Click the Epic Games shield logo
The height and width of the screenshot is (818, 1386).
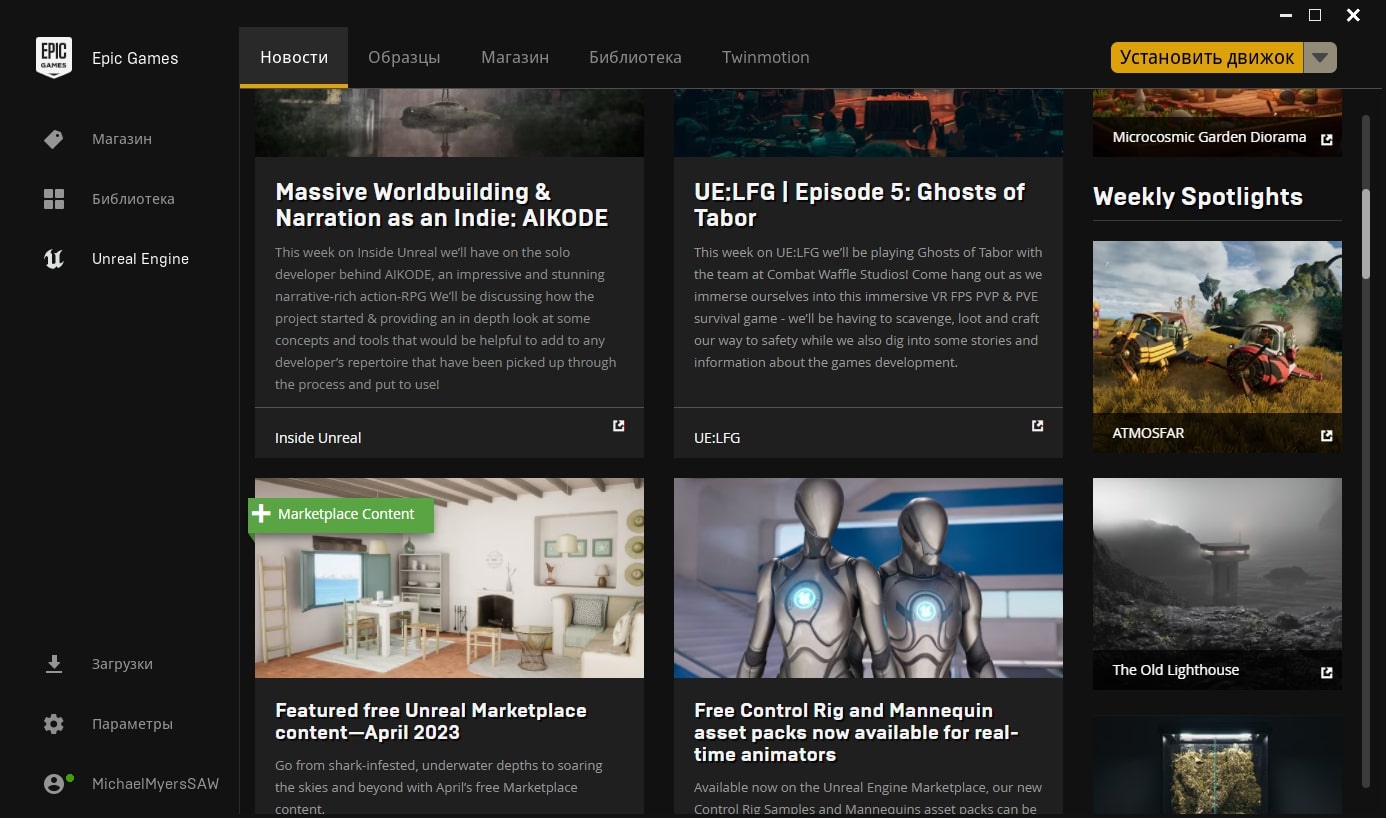54,58
